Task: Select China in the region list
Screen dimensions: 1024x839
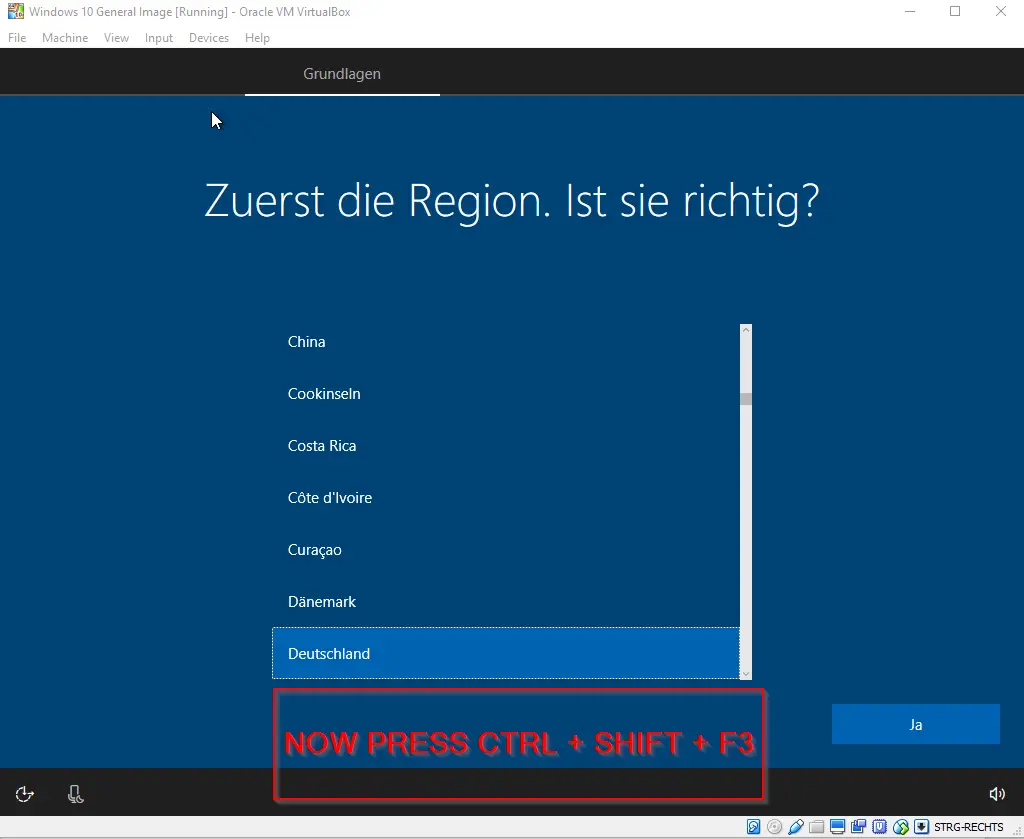Action: pyautogui.click(x=506, y=341)
